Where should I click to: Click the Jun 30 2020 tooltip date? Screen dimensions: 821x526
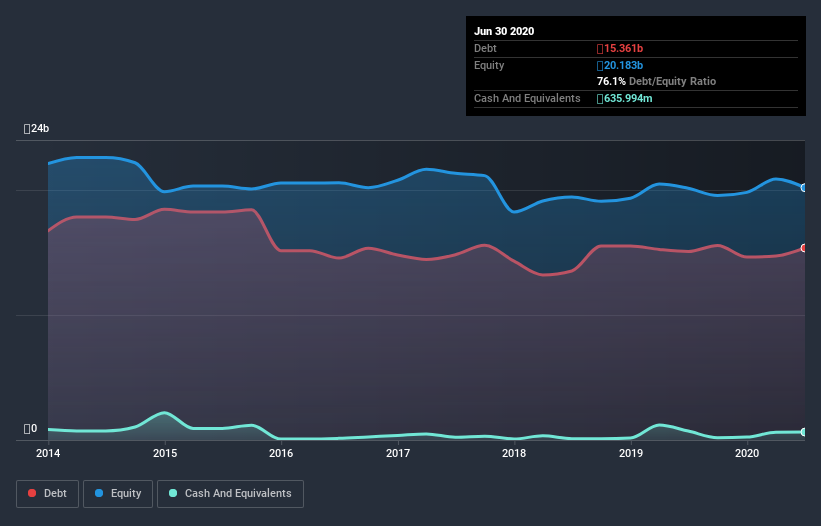pos(504,31)
